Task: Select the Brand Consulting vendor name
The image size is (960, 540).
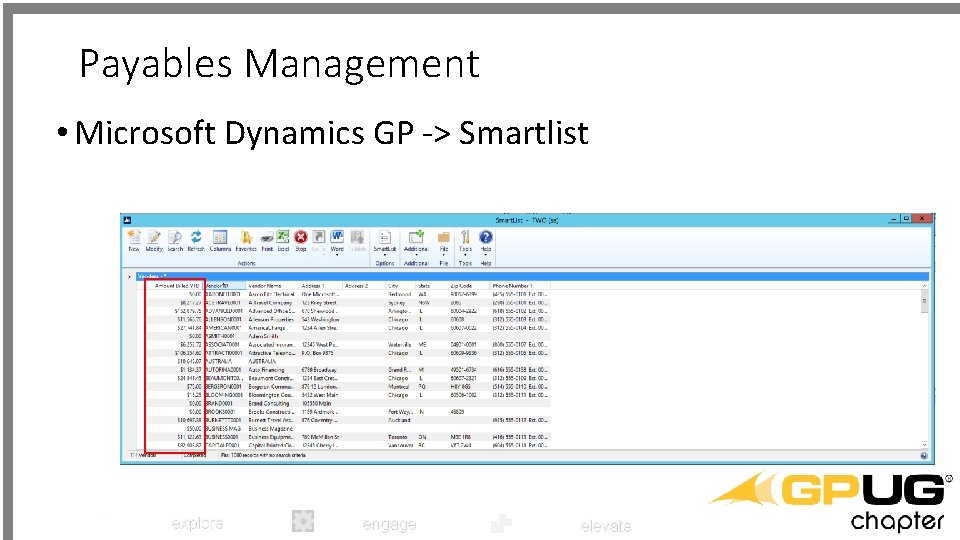Action: pos(269,403)
